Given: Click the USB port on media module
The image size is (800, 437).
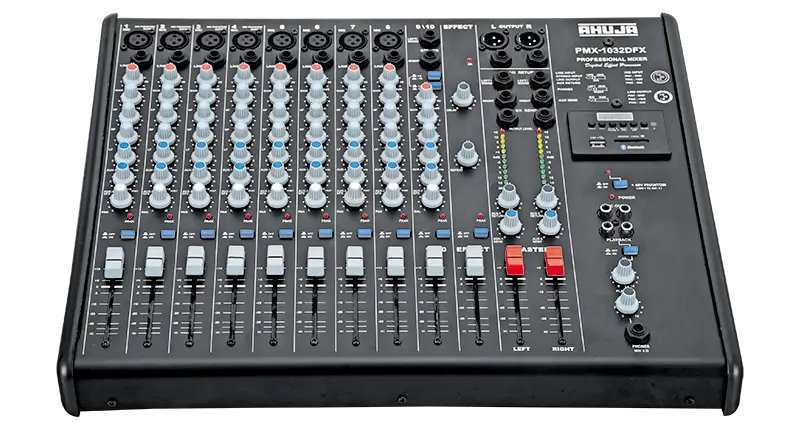Looking at the screenshot, I should [x=597, y=143].
